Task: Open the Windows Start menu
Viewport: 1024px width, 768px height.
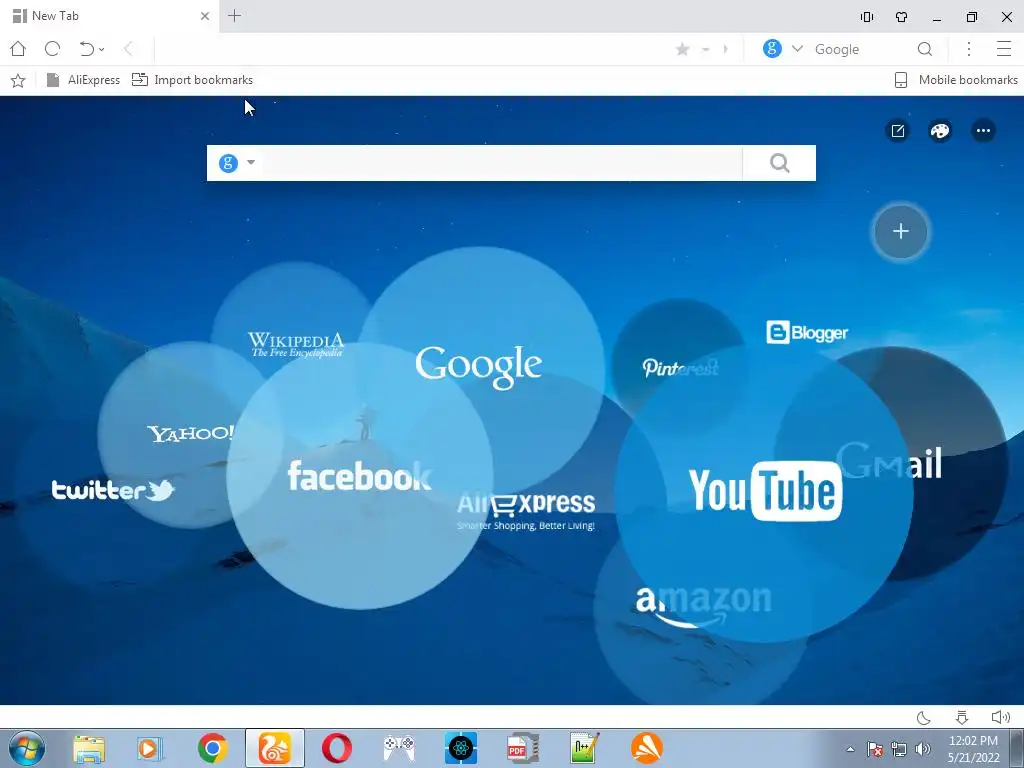Action: tap(26, 748)
